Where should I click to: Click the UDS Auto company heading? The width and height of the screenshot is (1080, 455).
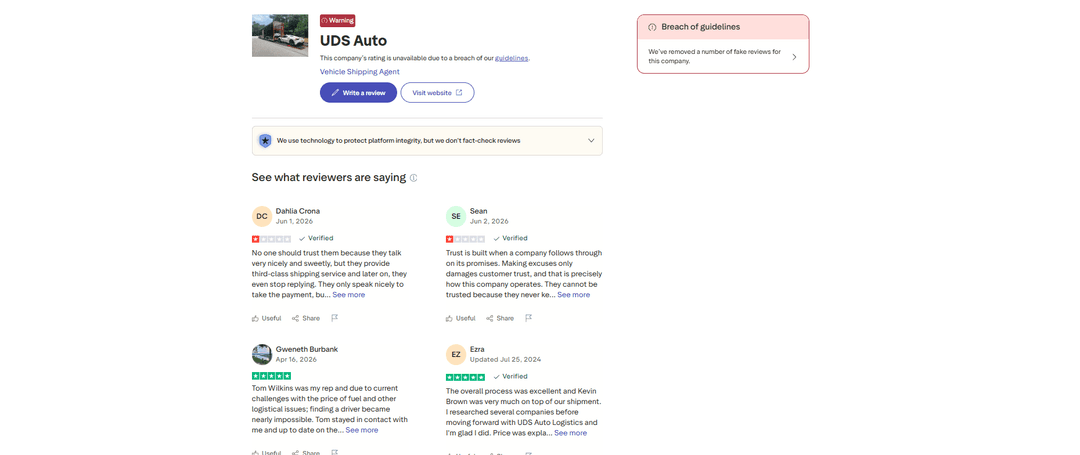(x=353, y=41)
